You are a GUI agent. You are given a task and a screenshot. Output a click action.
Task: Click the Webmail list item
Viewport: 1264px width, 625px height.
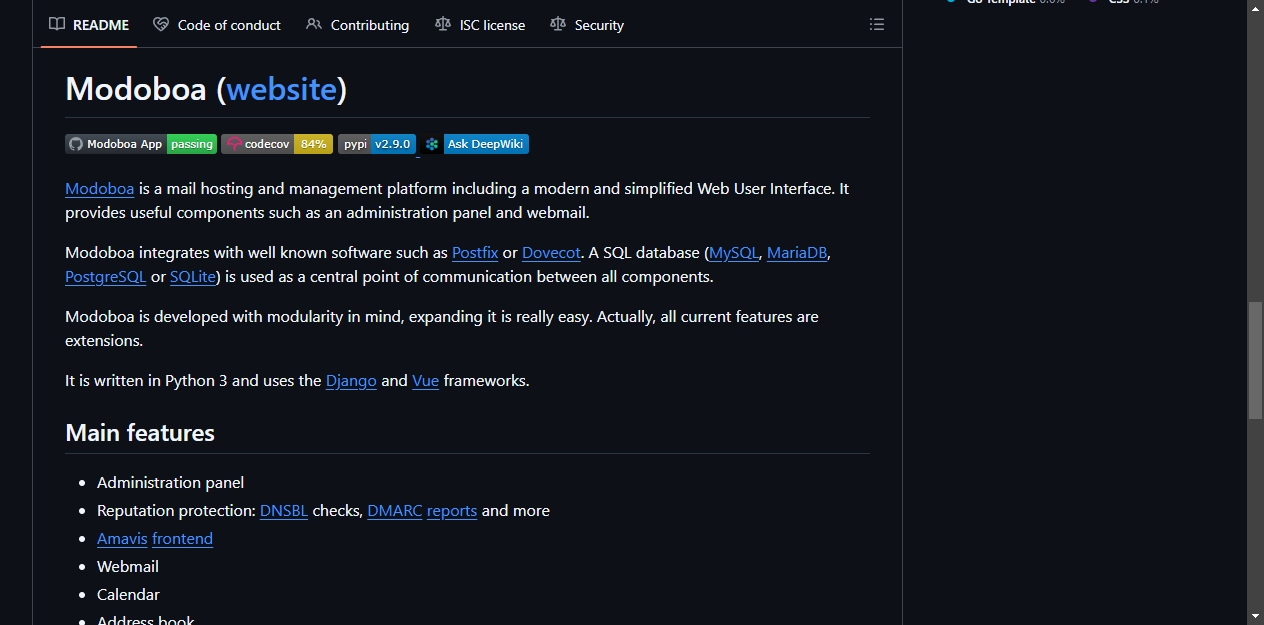click(x=128, y=566)
